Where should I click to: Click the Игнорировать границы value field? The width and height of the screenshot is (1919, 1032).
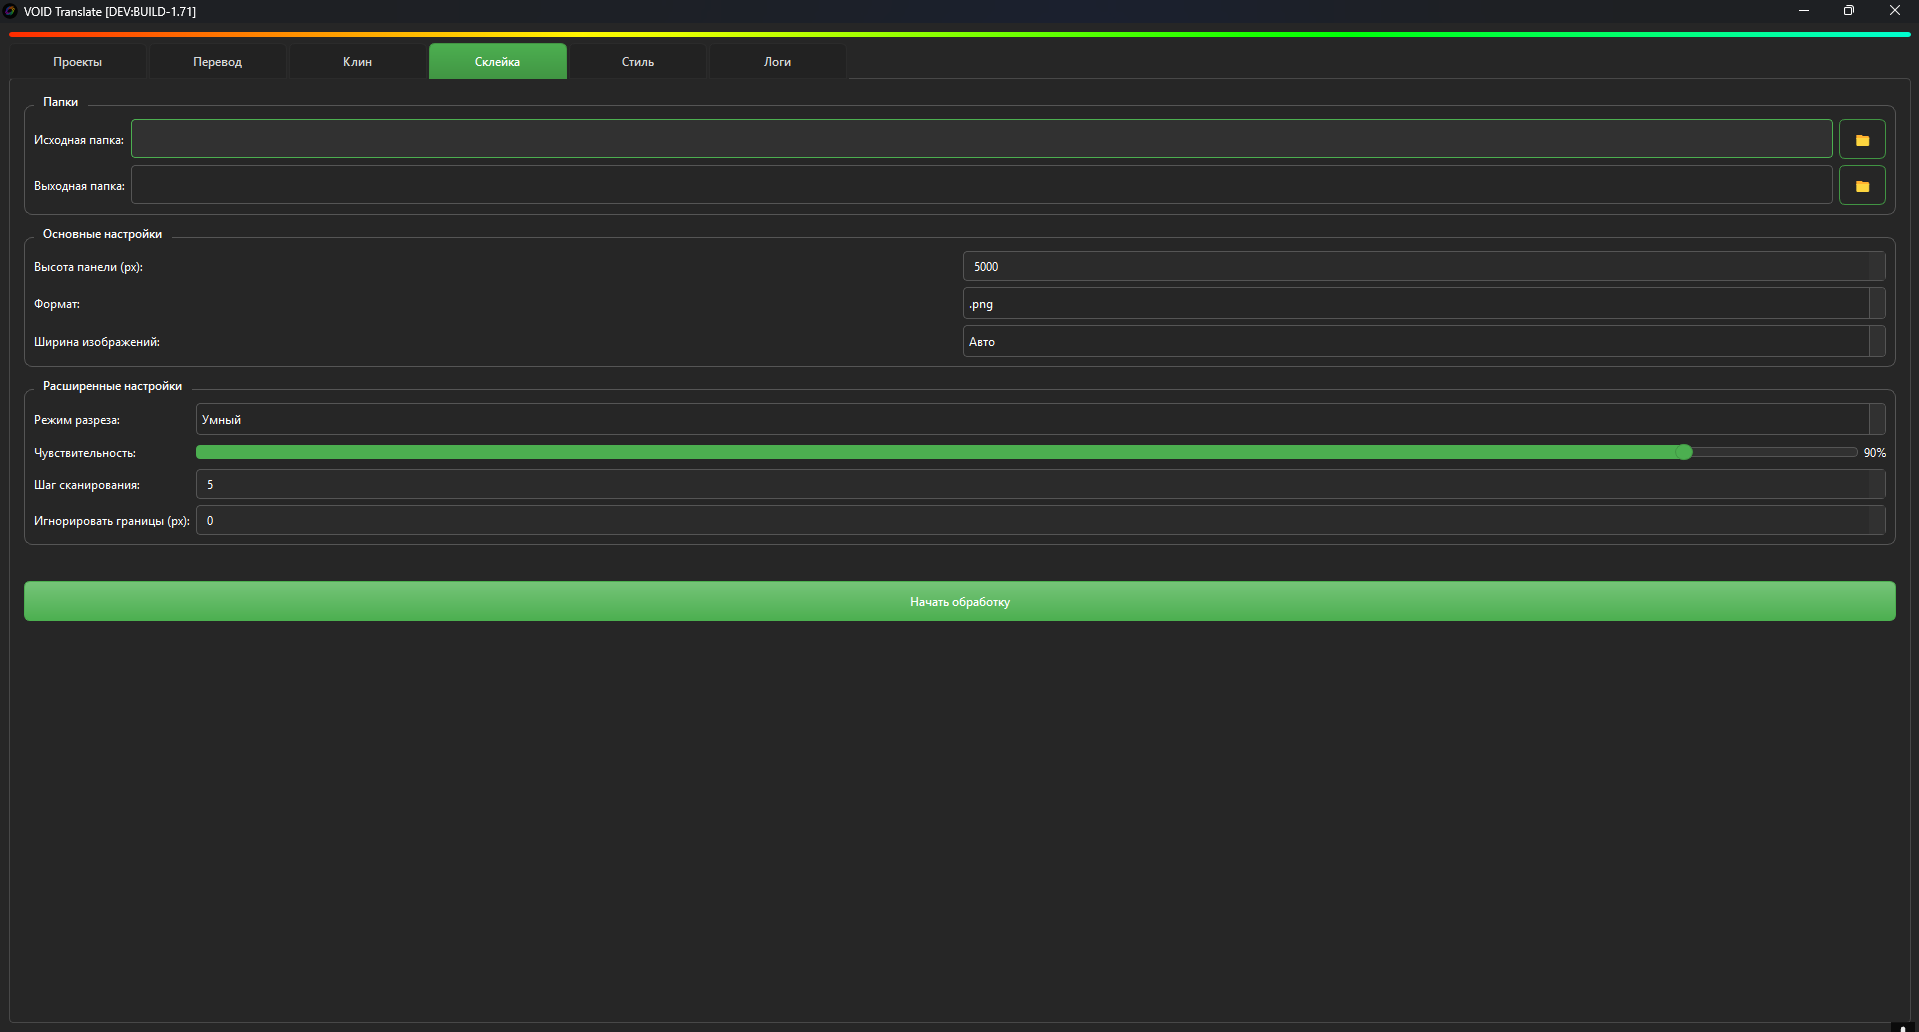pyautogui.click(x=1030, y=521)
